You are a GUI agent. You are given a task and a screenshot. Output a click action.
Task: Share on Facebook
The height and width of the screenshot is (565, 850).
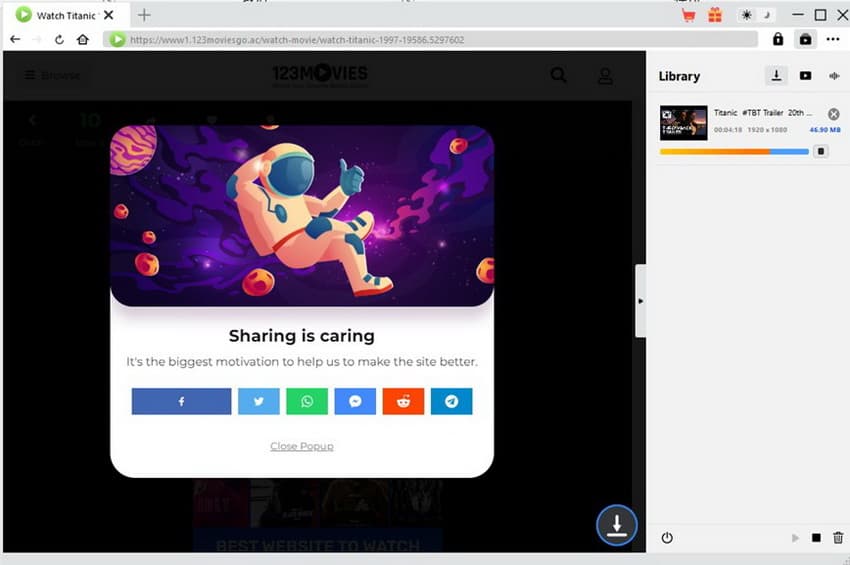[181, 401]
